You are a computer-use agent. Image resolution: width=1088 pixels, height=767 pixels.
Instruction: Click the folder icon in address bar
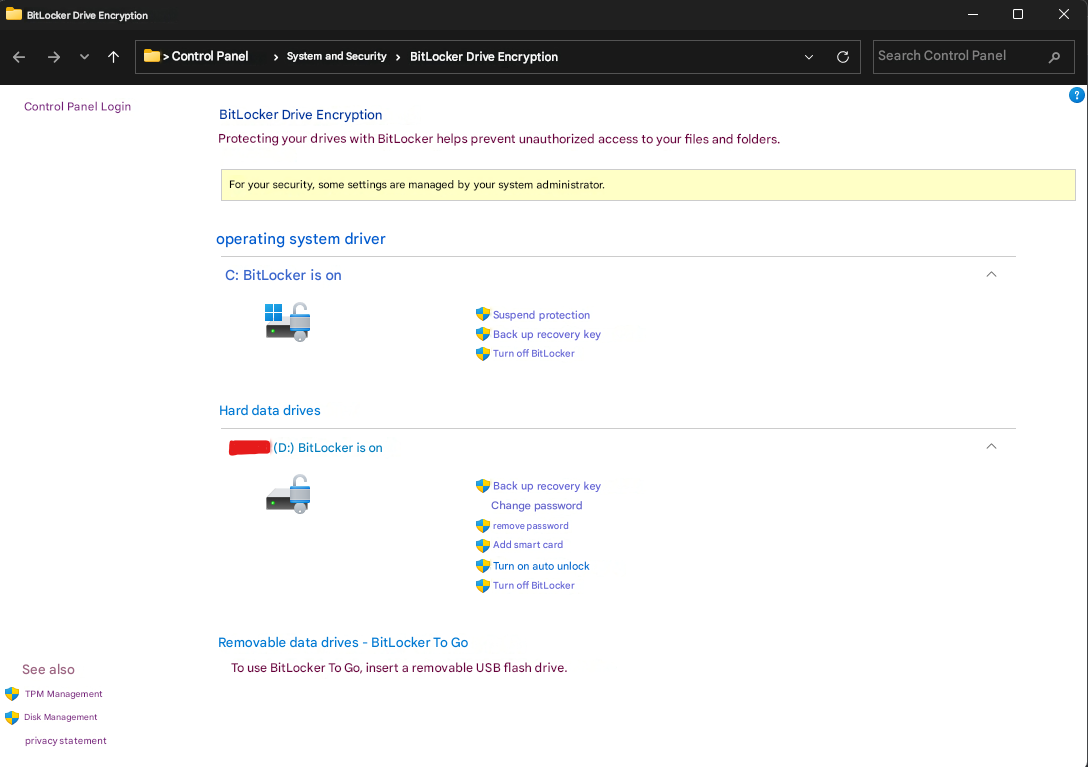click(x=152, y=56)
